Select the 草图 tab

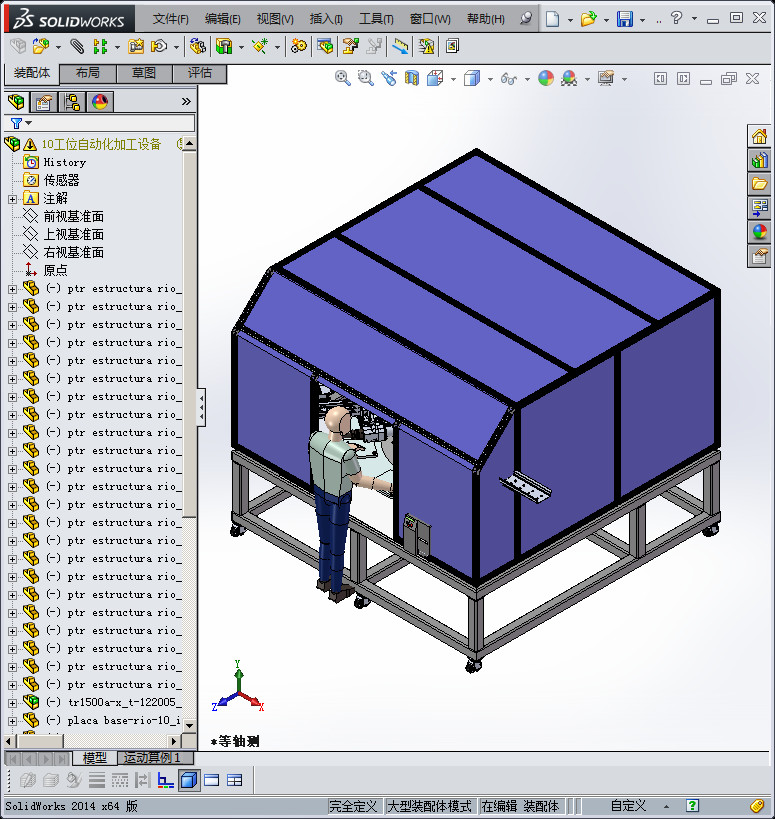tap(144, 73)
